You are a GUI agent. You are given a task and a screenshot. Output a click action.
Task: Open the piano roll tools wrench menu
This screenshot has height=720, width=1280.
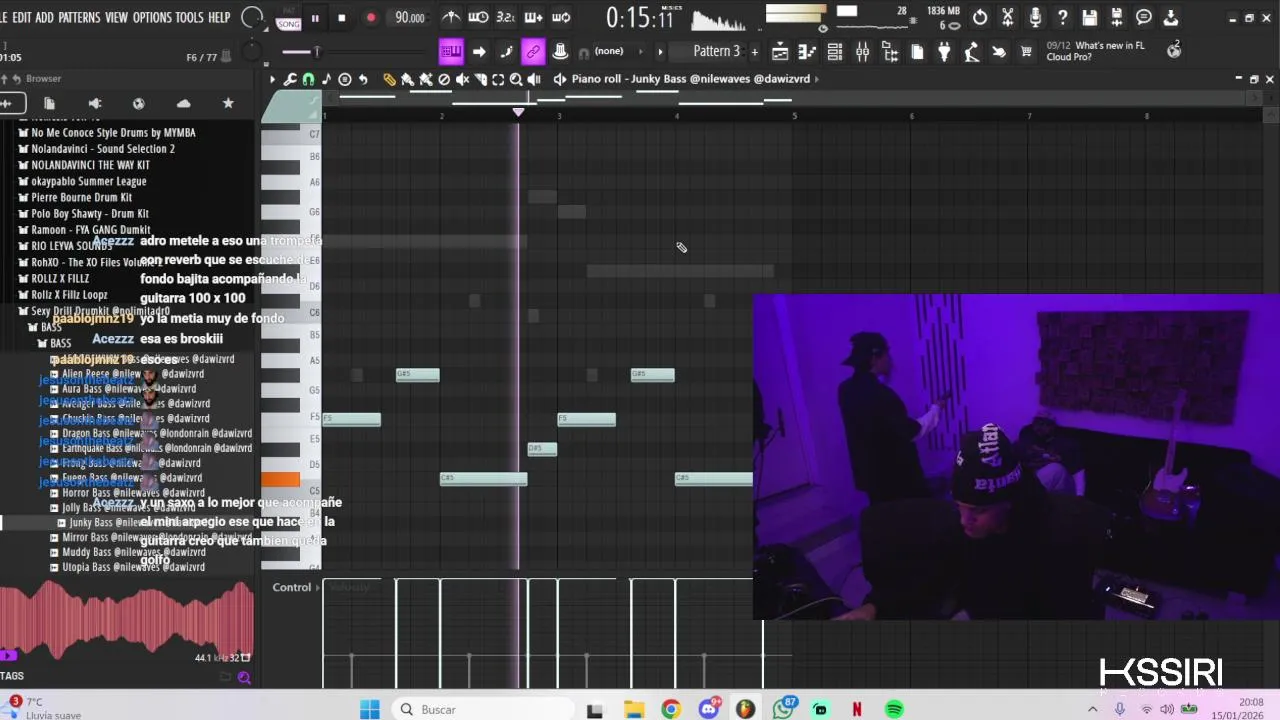click(x=290, y=79)
